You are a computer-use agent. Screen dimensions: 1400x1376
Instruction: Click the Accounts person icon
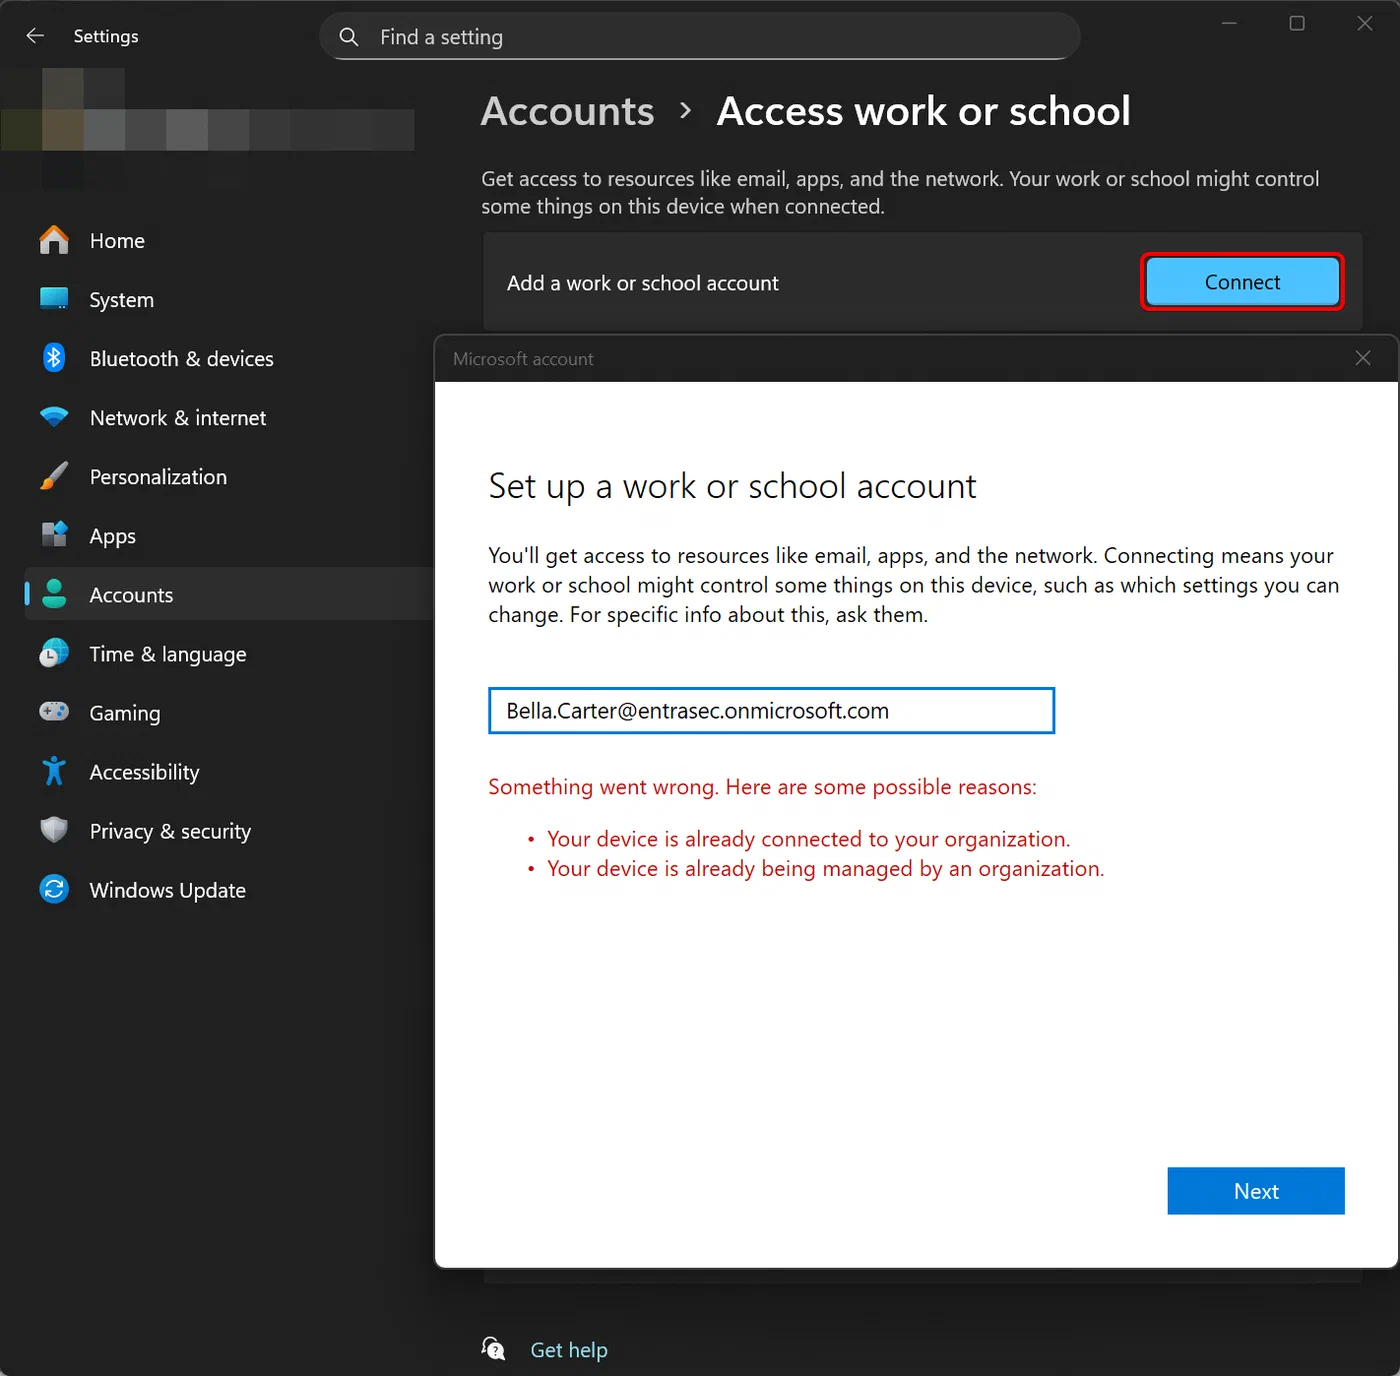coord(54,594)
